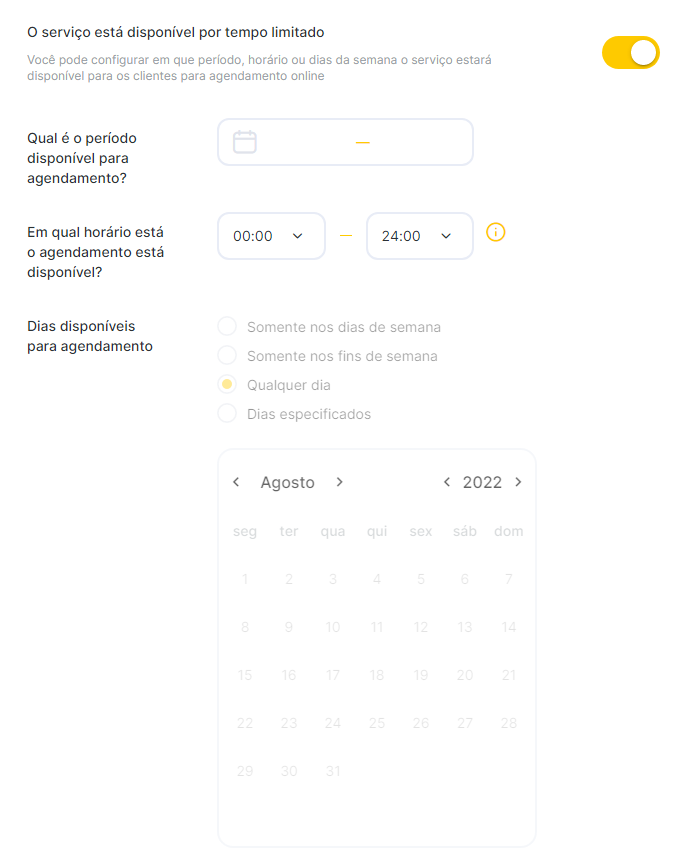Open the 00:00 start time dropdown
The image size is (681, 867).
271,236
